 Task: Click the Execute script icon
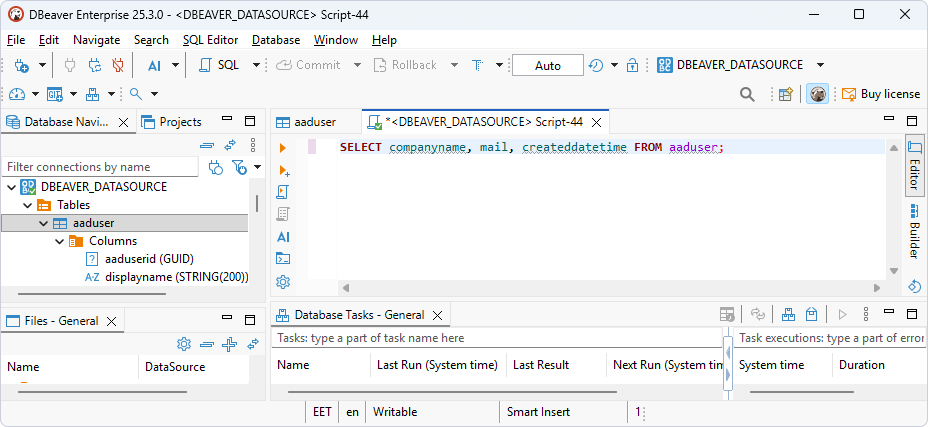click(x=283, y=192)
